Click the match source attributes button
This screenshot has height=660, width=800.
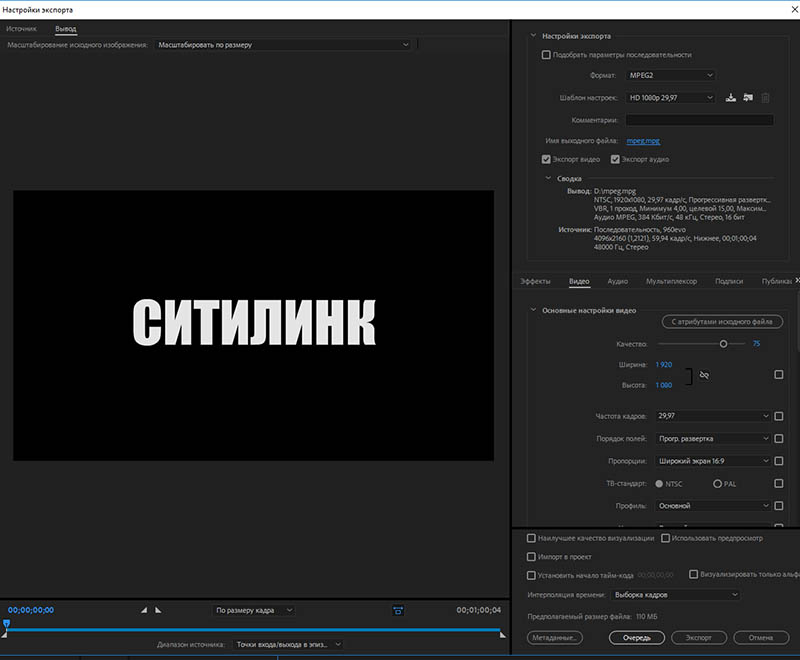(x=722, y=321)
